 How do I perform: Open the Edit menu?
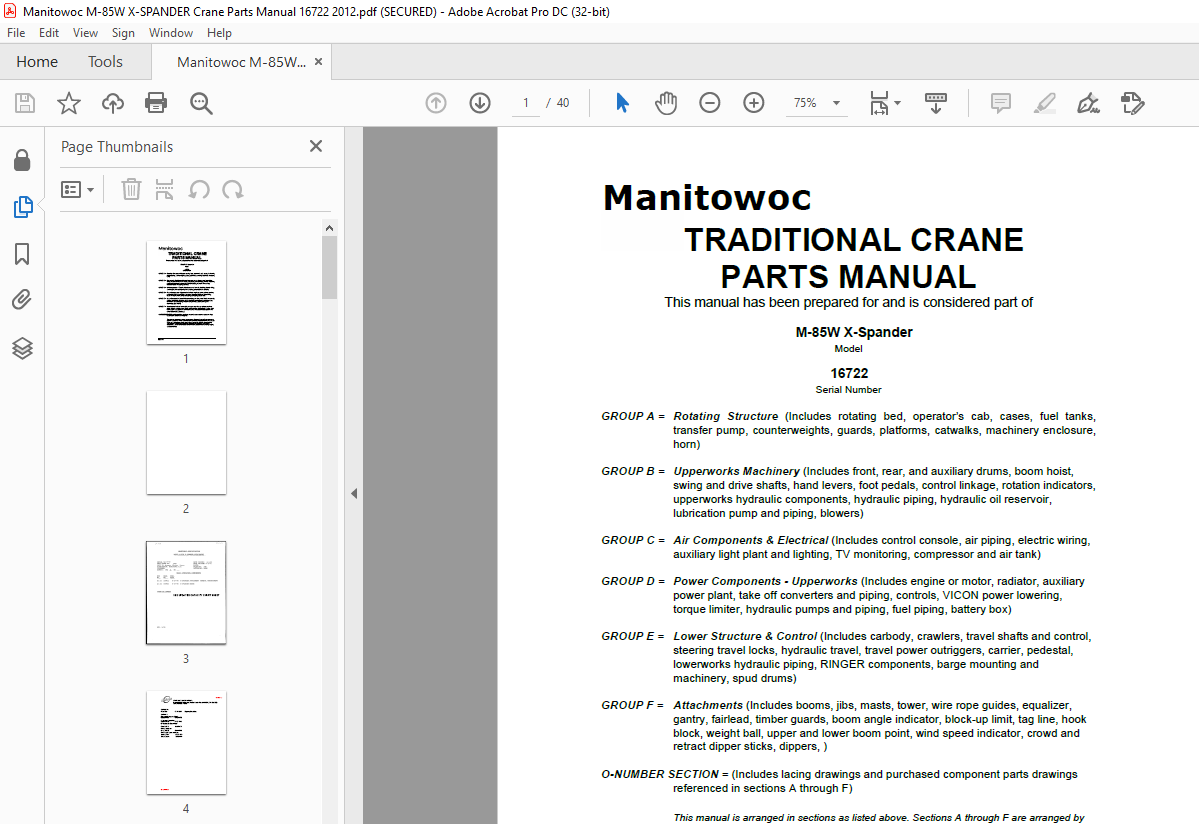(x=49, y=33)
